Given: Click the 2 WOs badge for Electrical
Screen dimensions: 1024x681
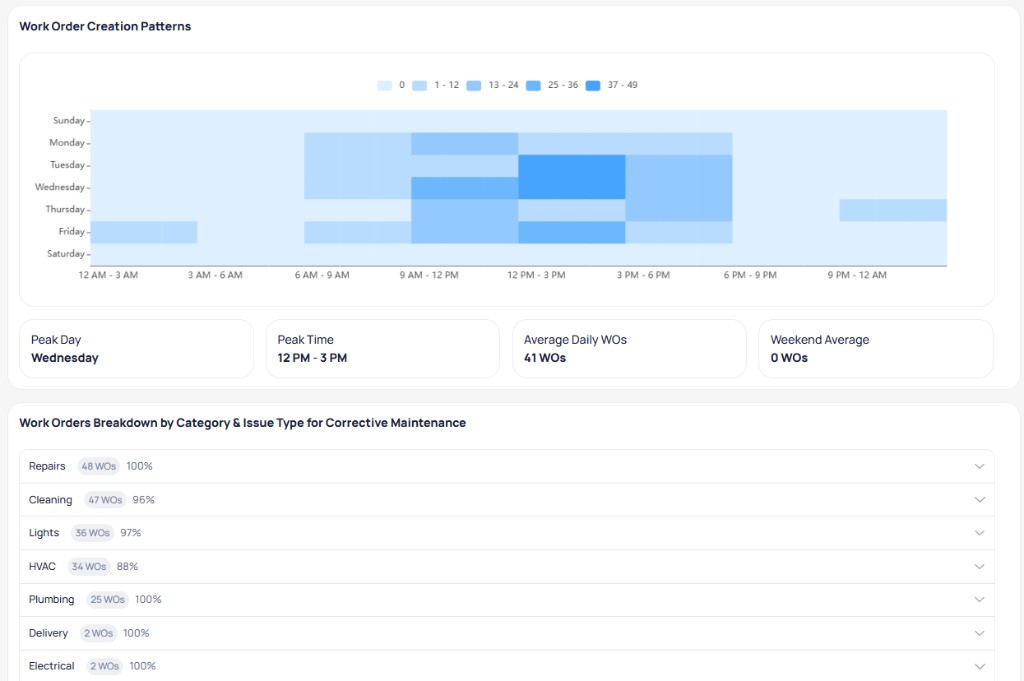Looking at the screenshot, I should pos(104,666).
